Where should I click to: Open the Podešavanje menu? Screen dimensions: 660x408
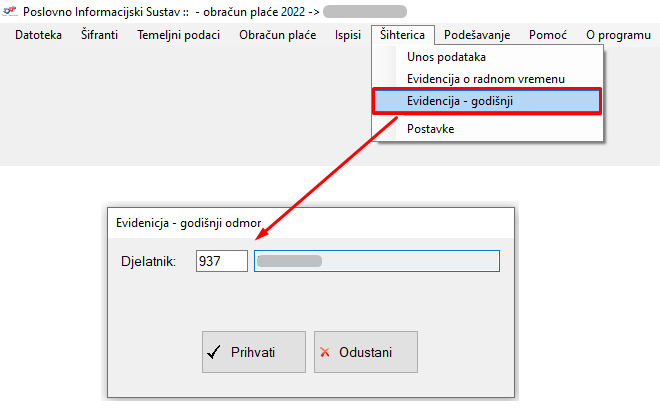477,35
